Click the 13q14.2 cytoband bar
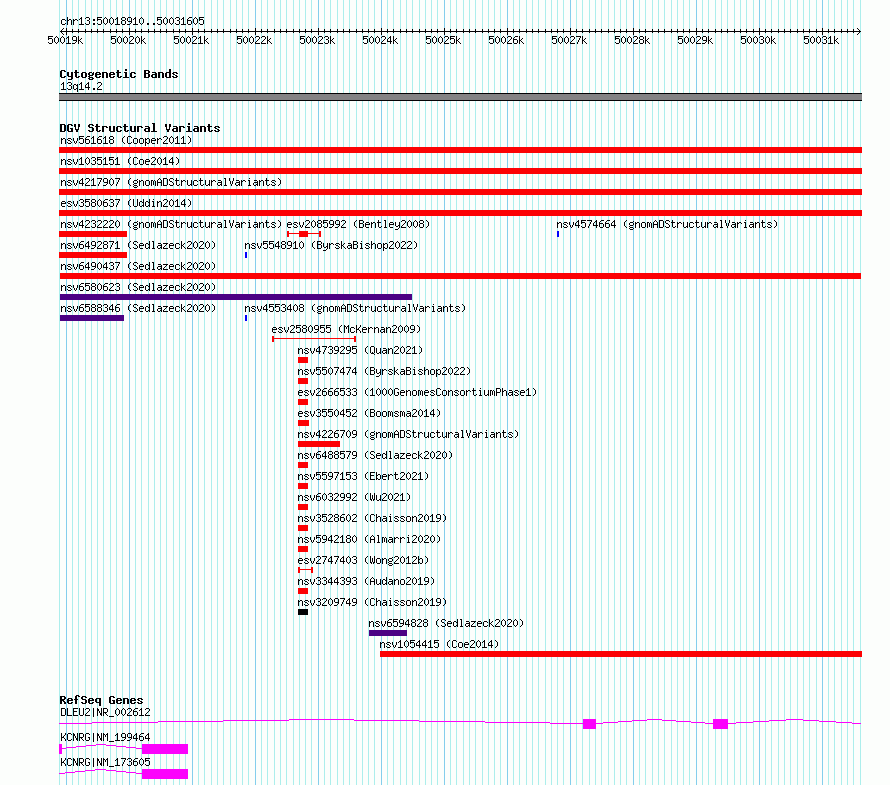890x785 pixels. click(x=460, y=97)
